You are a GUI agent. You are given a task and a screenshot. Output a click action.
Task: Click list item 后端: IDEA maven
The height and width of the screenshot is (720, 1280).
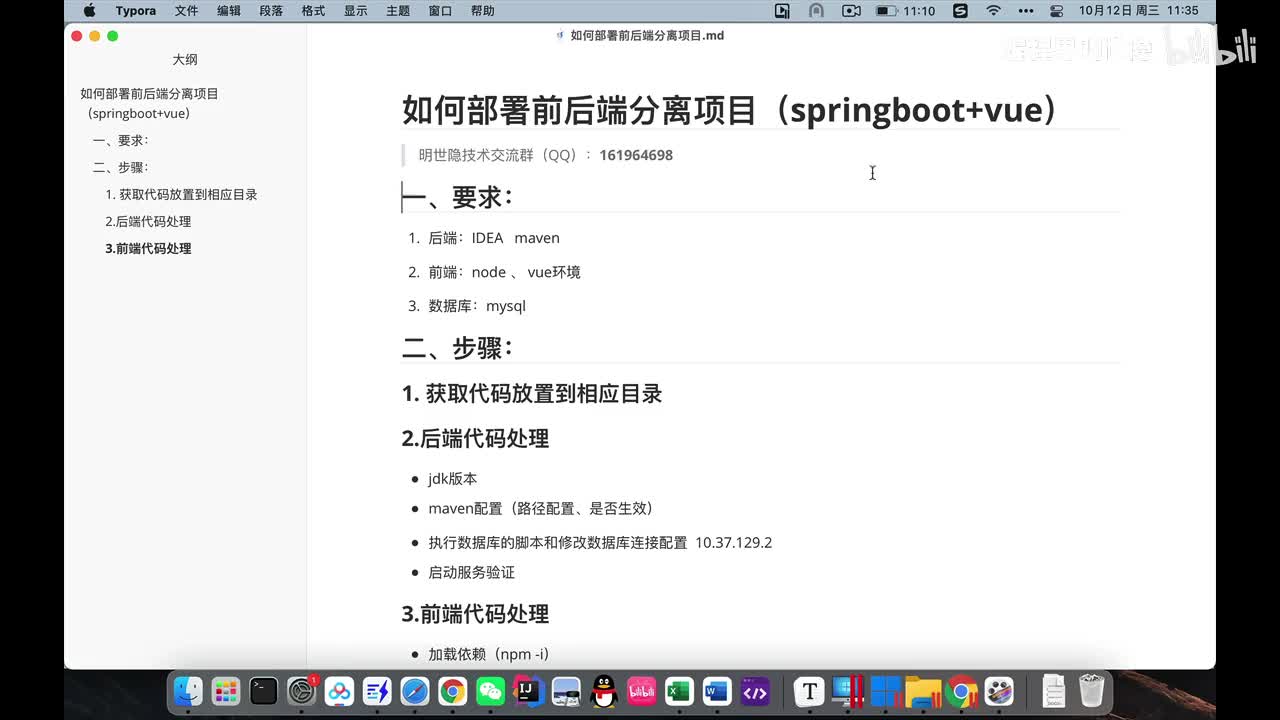[x=494, y=238]
